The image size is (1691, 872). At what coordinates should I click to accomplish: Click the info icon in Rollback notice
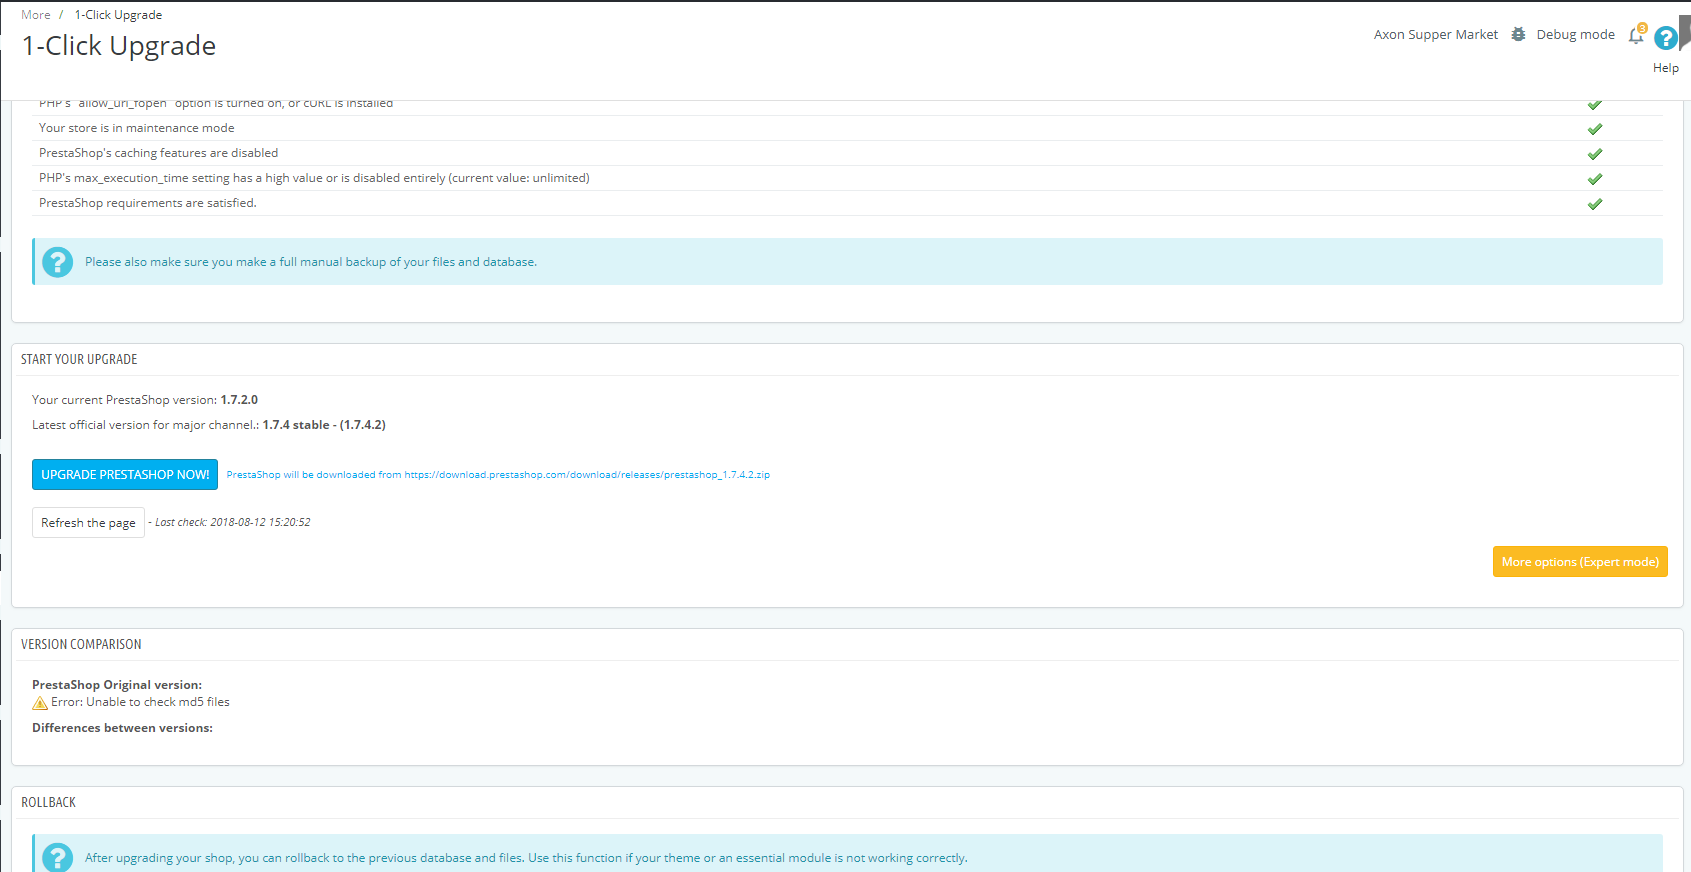[58, 858]
